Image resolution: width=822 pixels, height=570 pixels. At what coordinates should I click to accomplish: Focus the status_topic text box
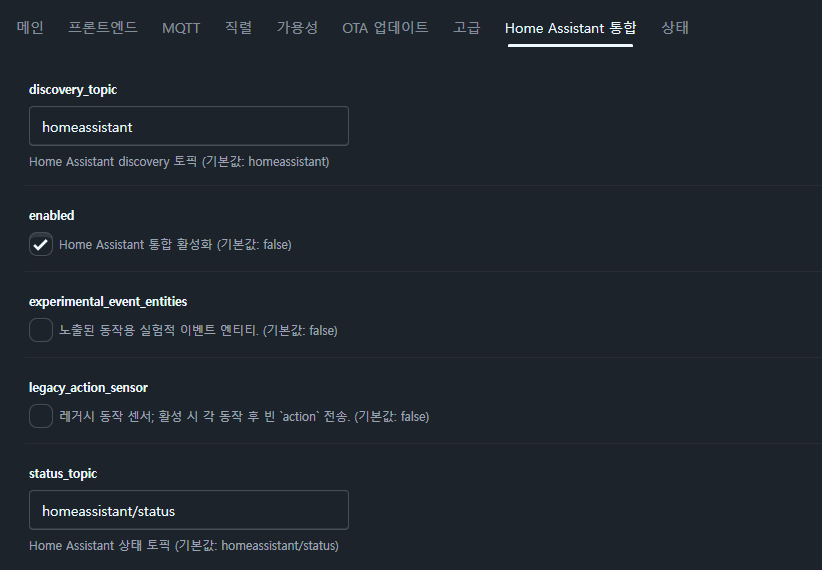[189, 510]
